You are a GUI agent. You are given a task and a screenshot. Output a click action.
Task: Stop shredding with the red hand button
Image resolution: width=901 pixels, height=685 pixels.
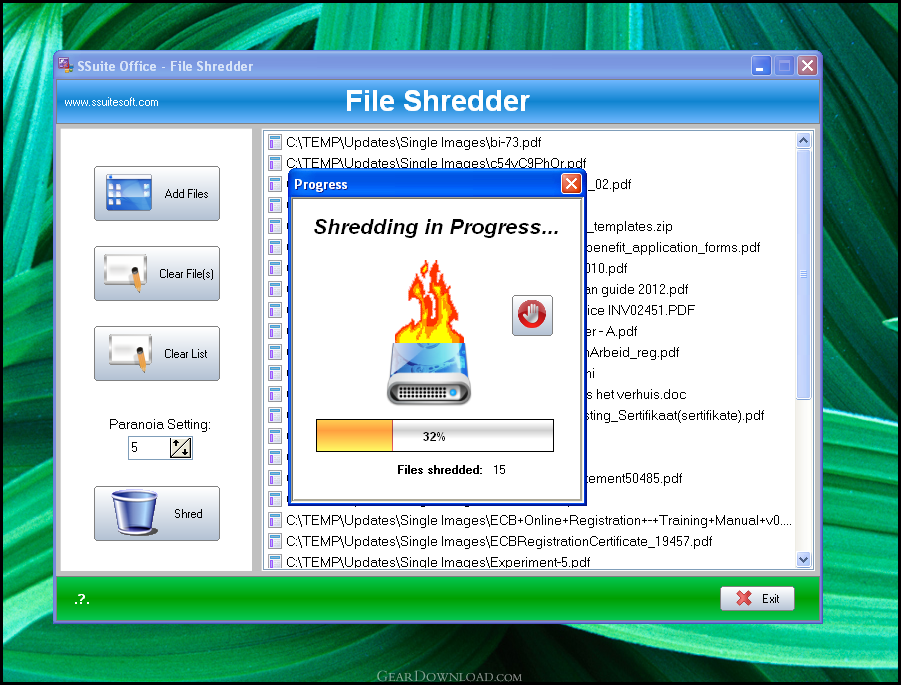tap(532, 315)
